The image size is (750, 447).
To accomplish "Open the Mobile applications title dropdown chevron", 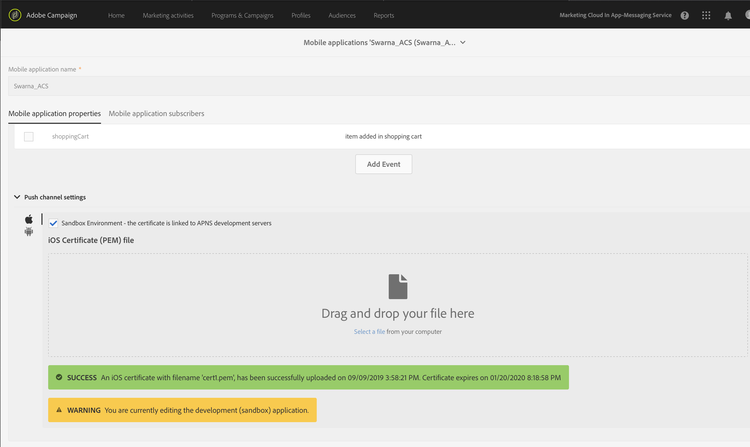I will click(463, 43).
